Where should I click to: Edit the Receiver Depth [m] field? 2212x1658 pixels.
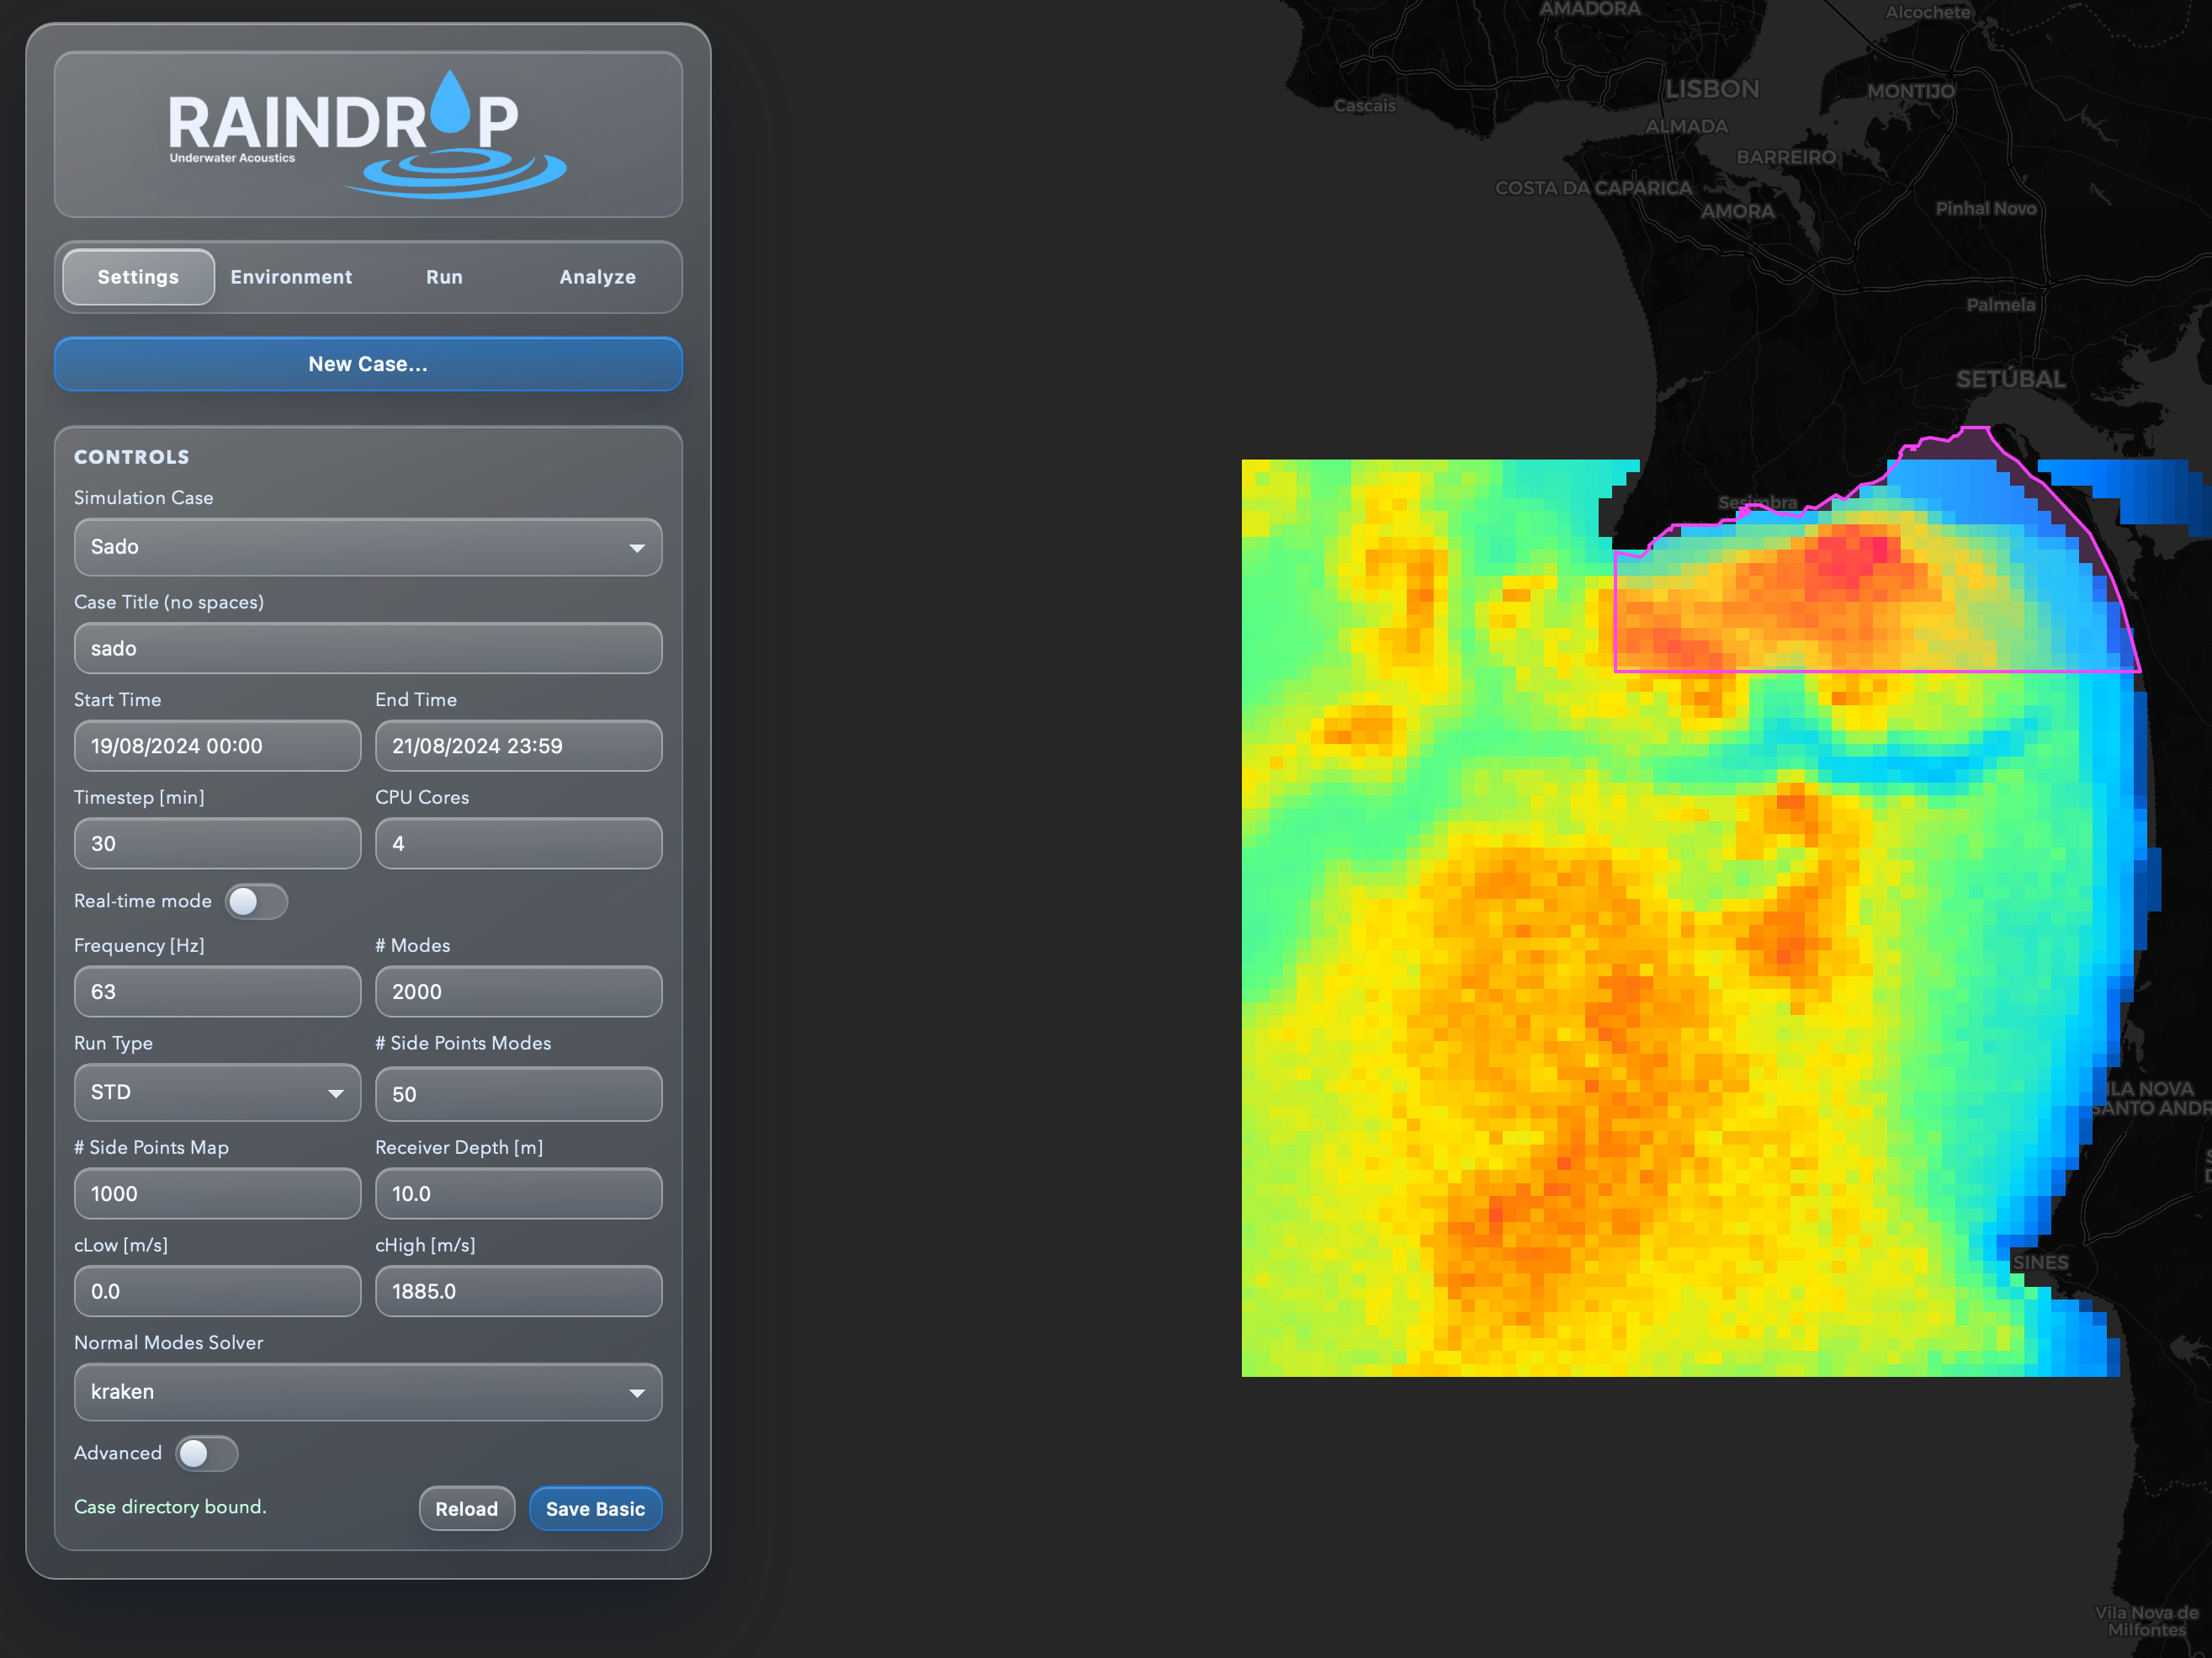tap(518, 1194)
